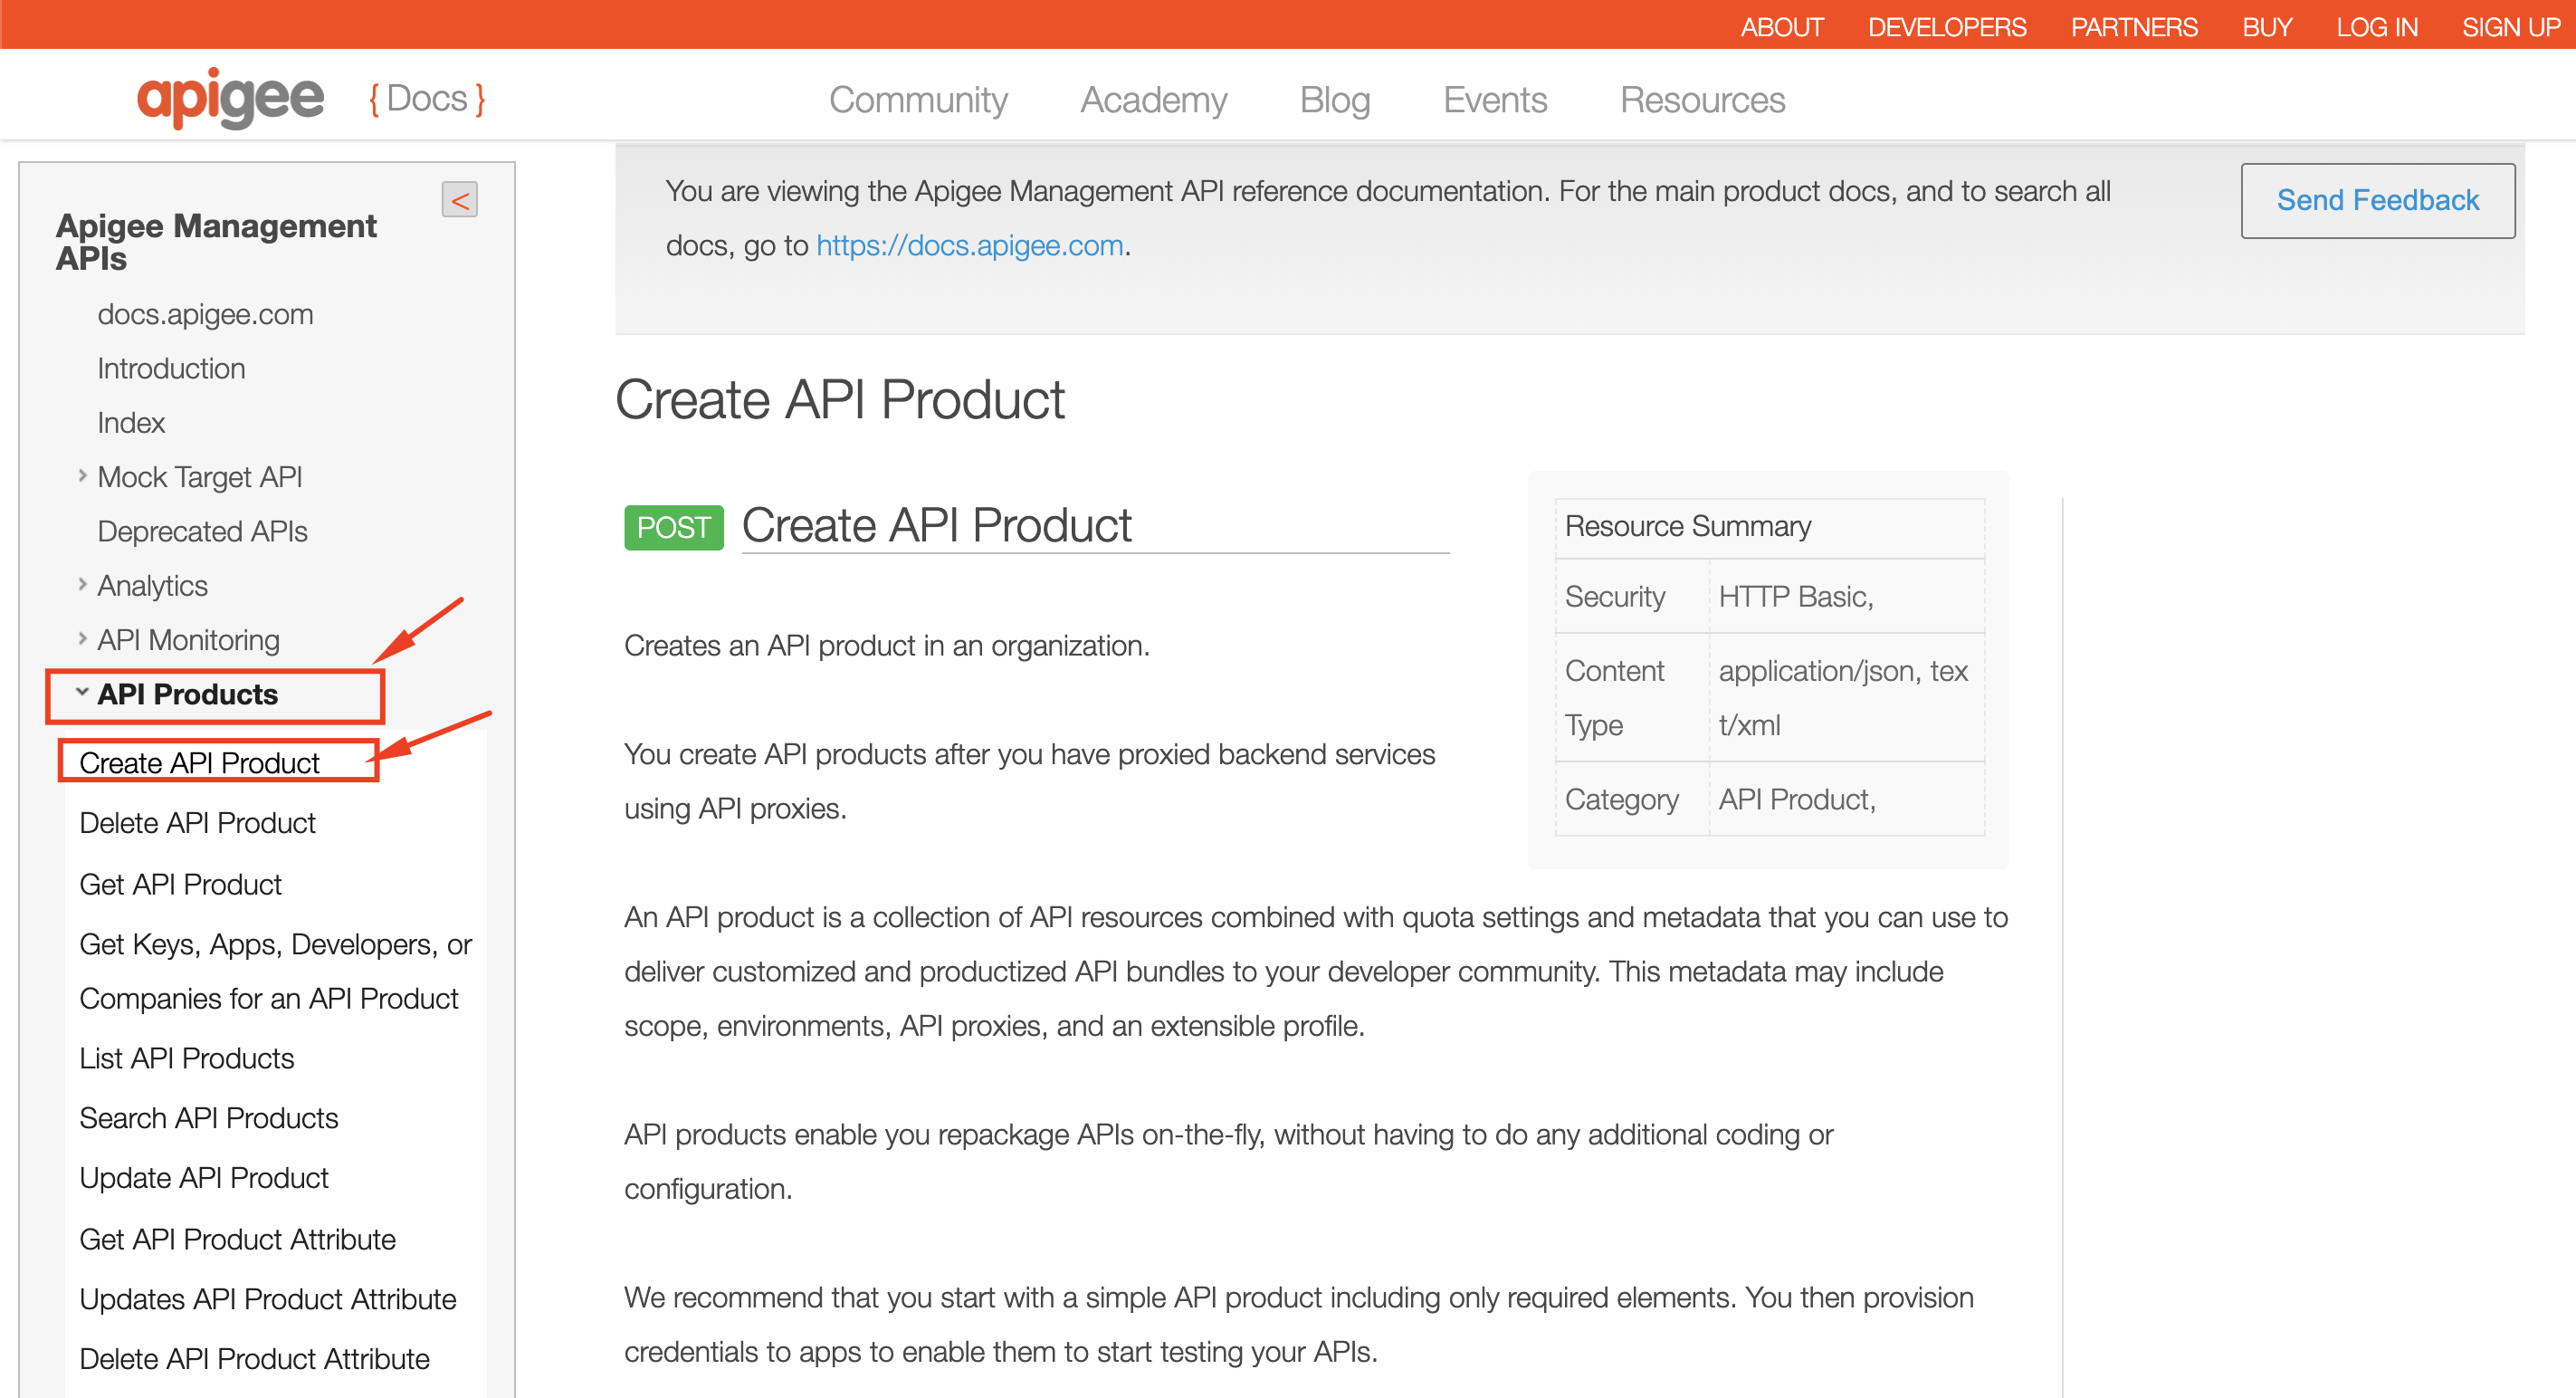The height and width of the screenshot is (1398, 2576).
Task: Open Introduction in the sidebar
Action: tap(171, 368)
